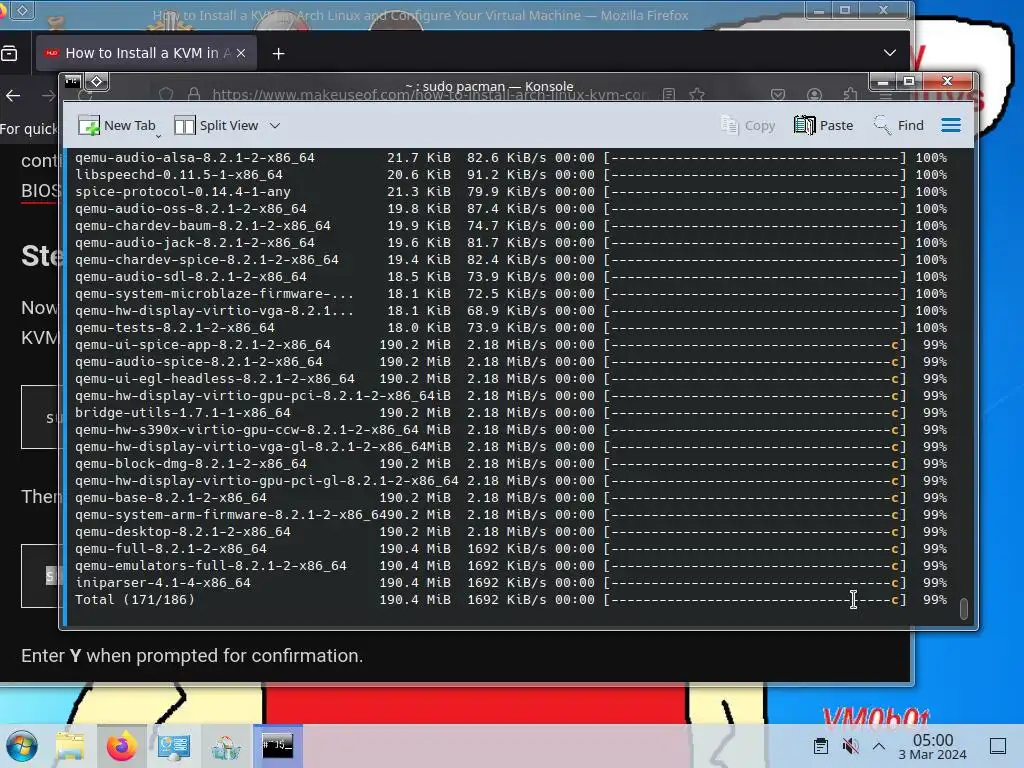Open the Firefox recent browsing view icon

(x=9, y=54)
